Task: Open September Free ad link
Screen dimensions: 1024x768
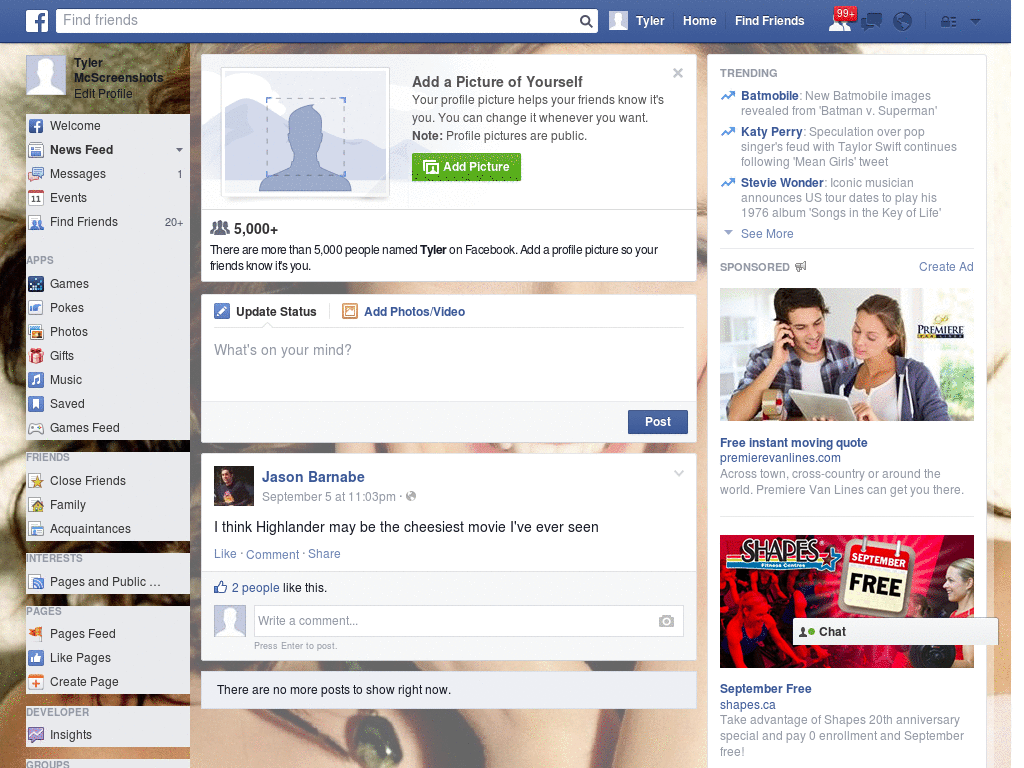Action: (x=765, y=688)
